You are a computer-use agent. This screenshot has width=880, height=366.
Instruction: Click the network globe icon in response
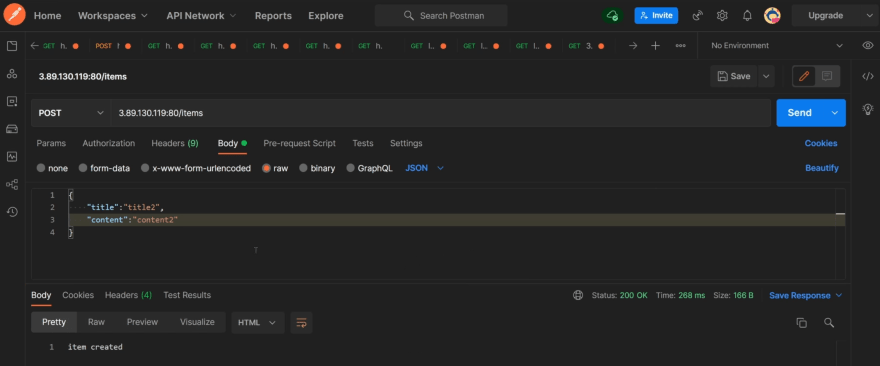(x=578, y=295)
